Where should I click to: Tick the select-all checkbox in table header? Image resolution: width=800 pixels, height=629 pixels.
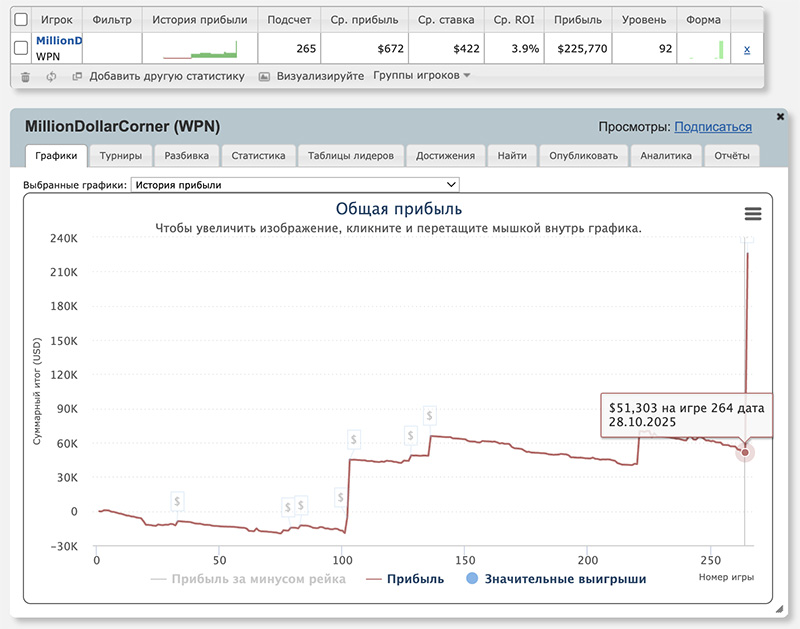click(21, 19)
